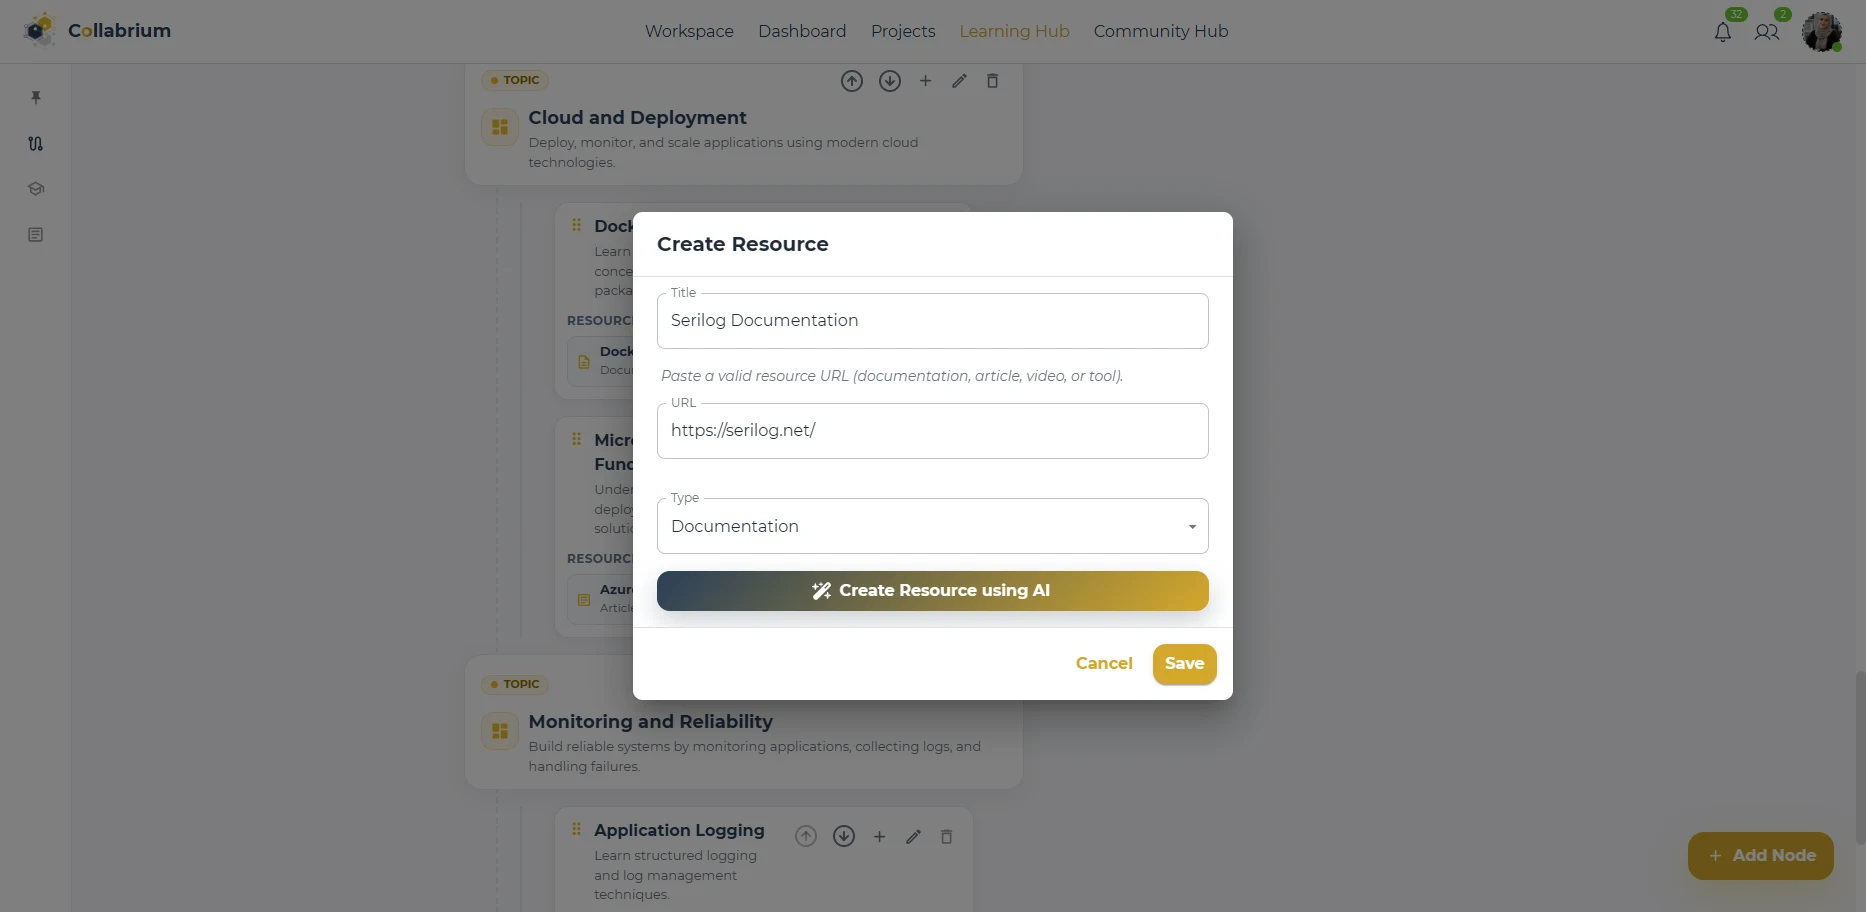The image size is (1866, 912).
Task: Go to Workspace tab
Action: (689, 31)
